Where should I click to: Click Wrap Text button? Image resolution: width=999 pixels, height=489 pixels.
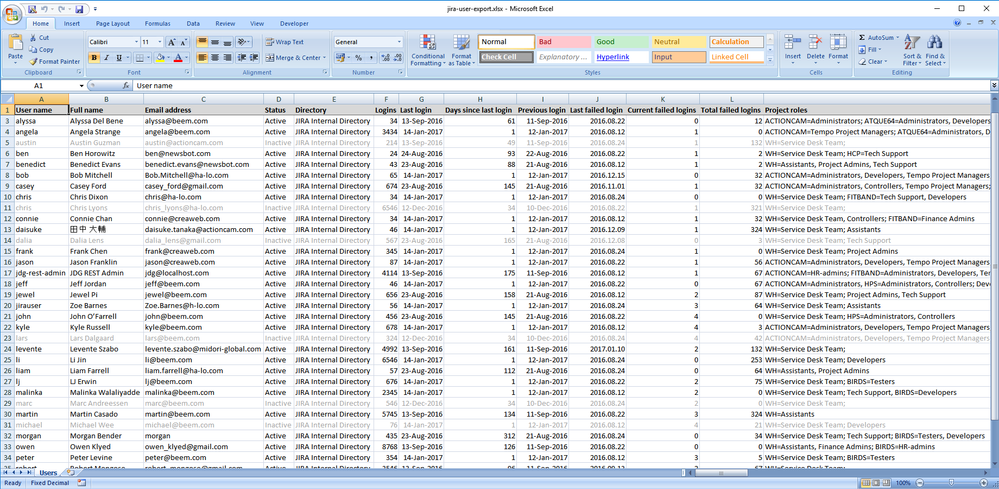(x=285, y=42)
